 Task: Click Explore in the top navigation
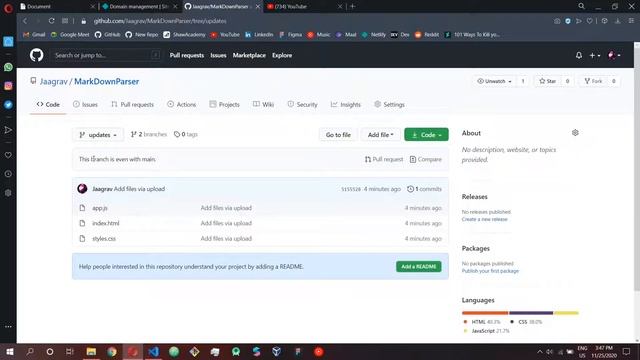point(282,55)
